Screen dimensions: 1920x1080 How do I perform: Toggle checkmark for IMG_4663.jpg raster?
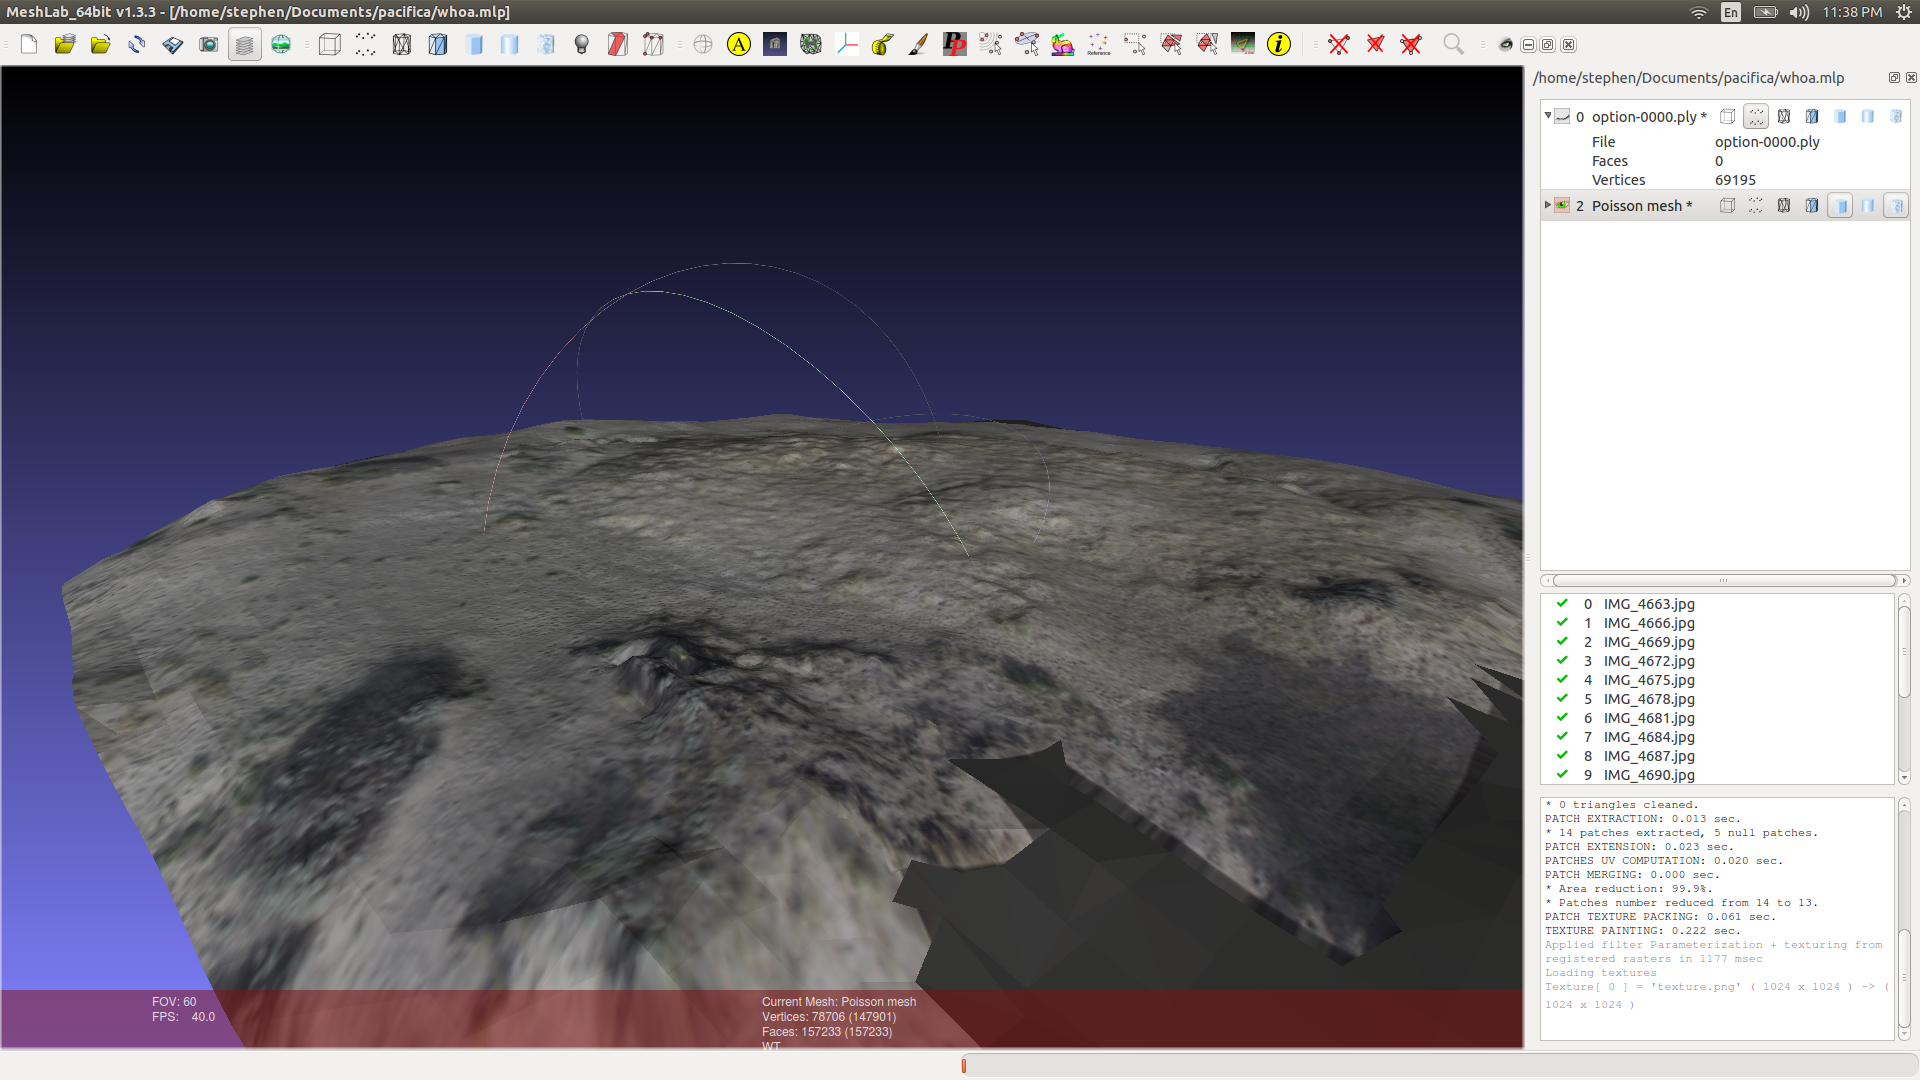tap(1562, 604)
